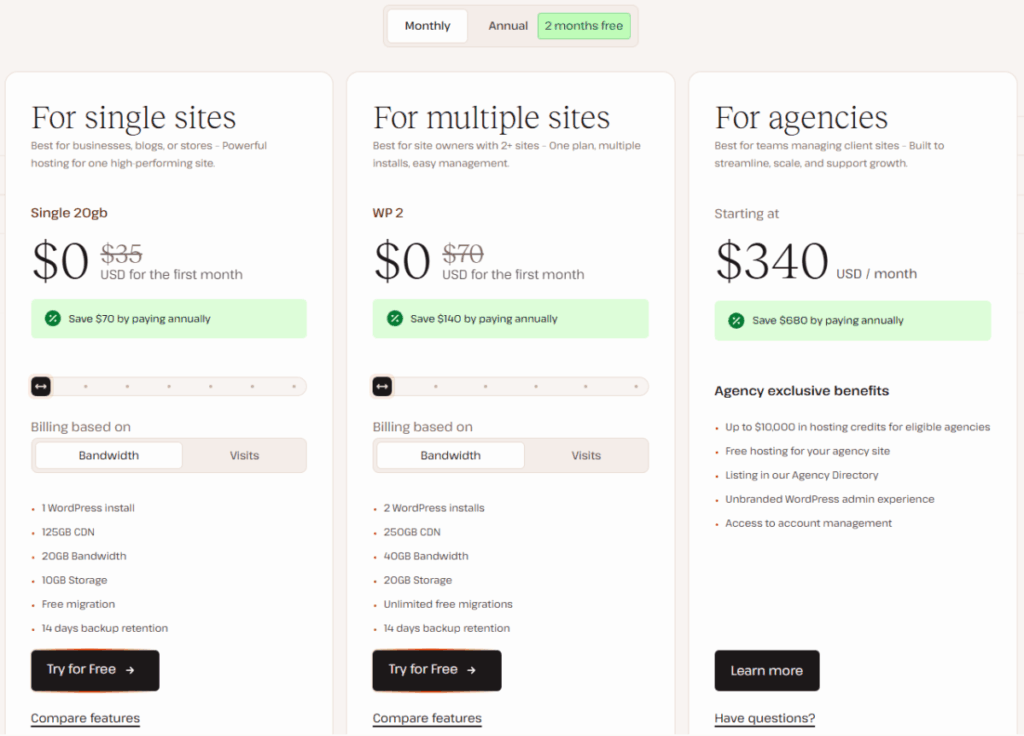This screenshot has height=736, width=1024.
Task: Select the '2 months free' badge
Action: pyautogui.click(x=583, y=26)
